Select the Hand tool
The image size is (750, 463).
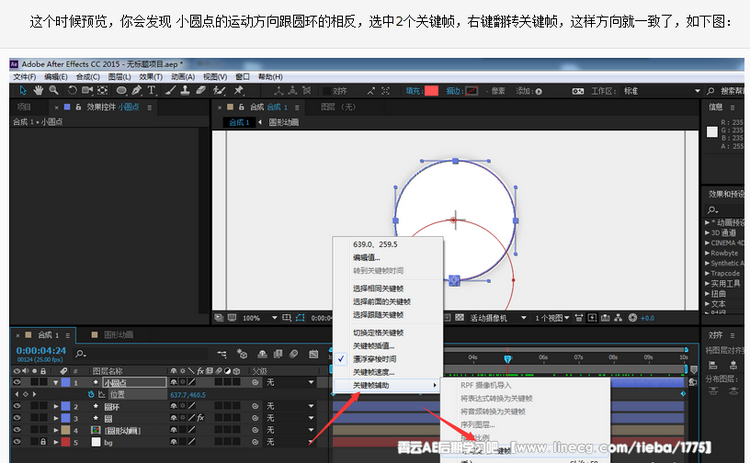(x=38, y=90)
